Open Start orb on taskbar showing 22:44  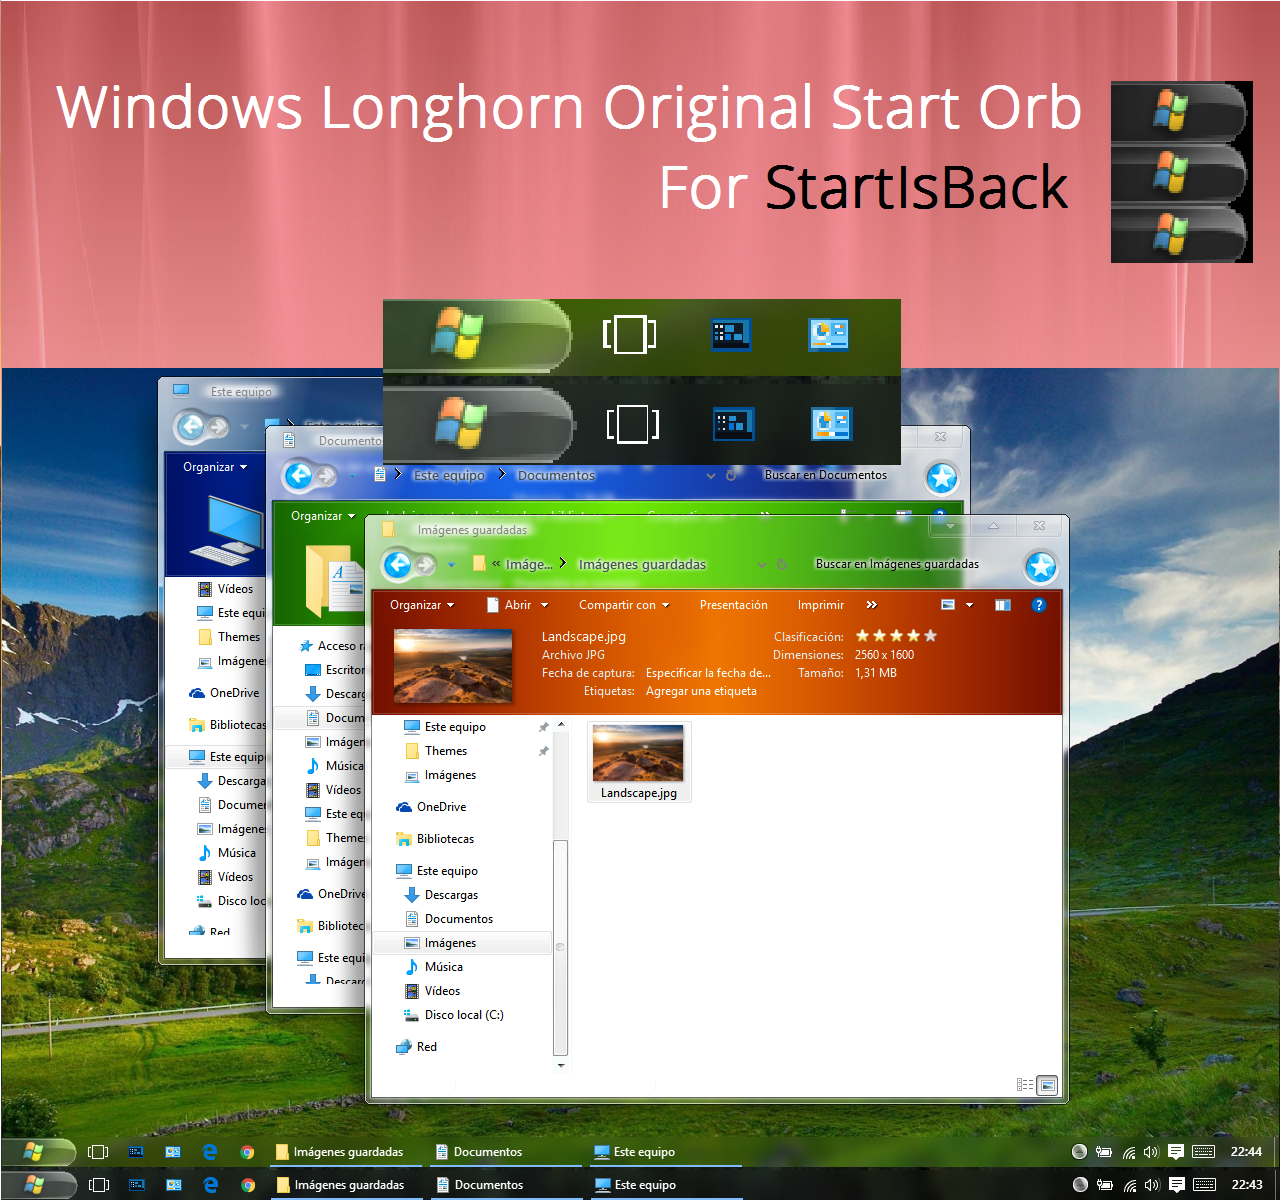tap(38, 1152)
